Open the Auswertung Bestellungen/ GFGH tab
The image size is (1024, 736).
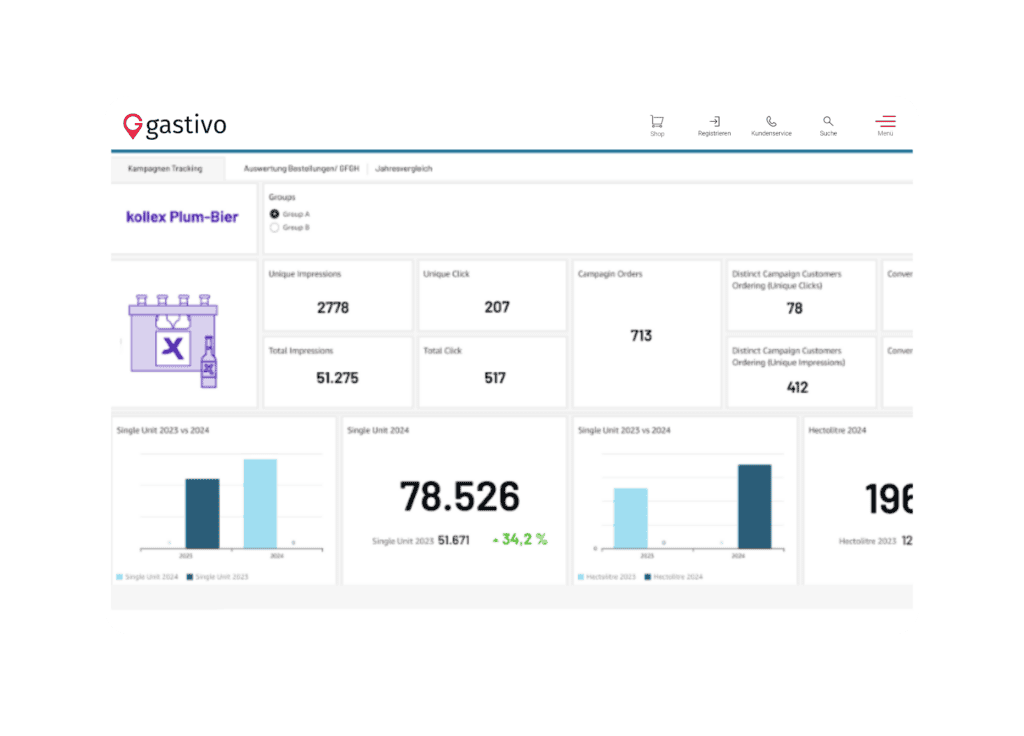pyautogui.click(x=301, y=168)
